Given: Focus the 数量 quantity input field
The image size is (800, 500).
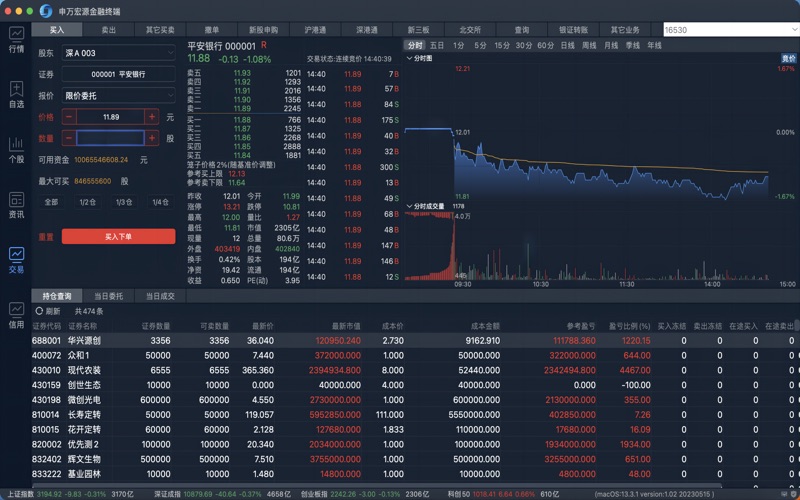Looking at the screenshot, I should click(110, 138).
